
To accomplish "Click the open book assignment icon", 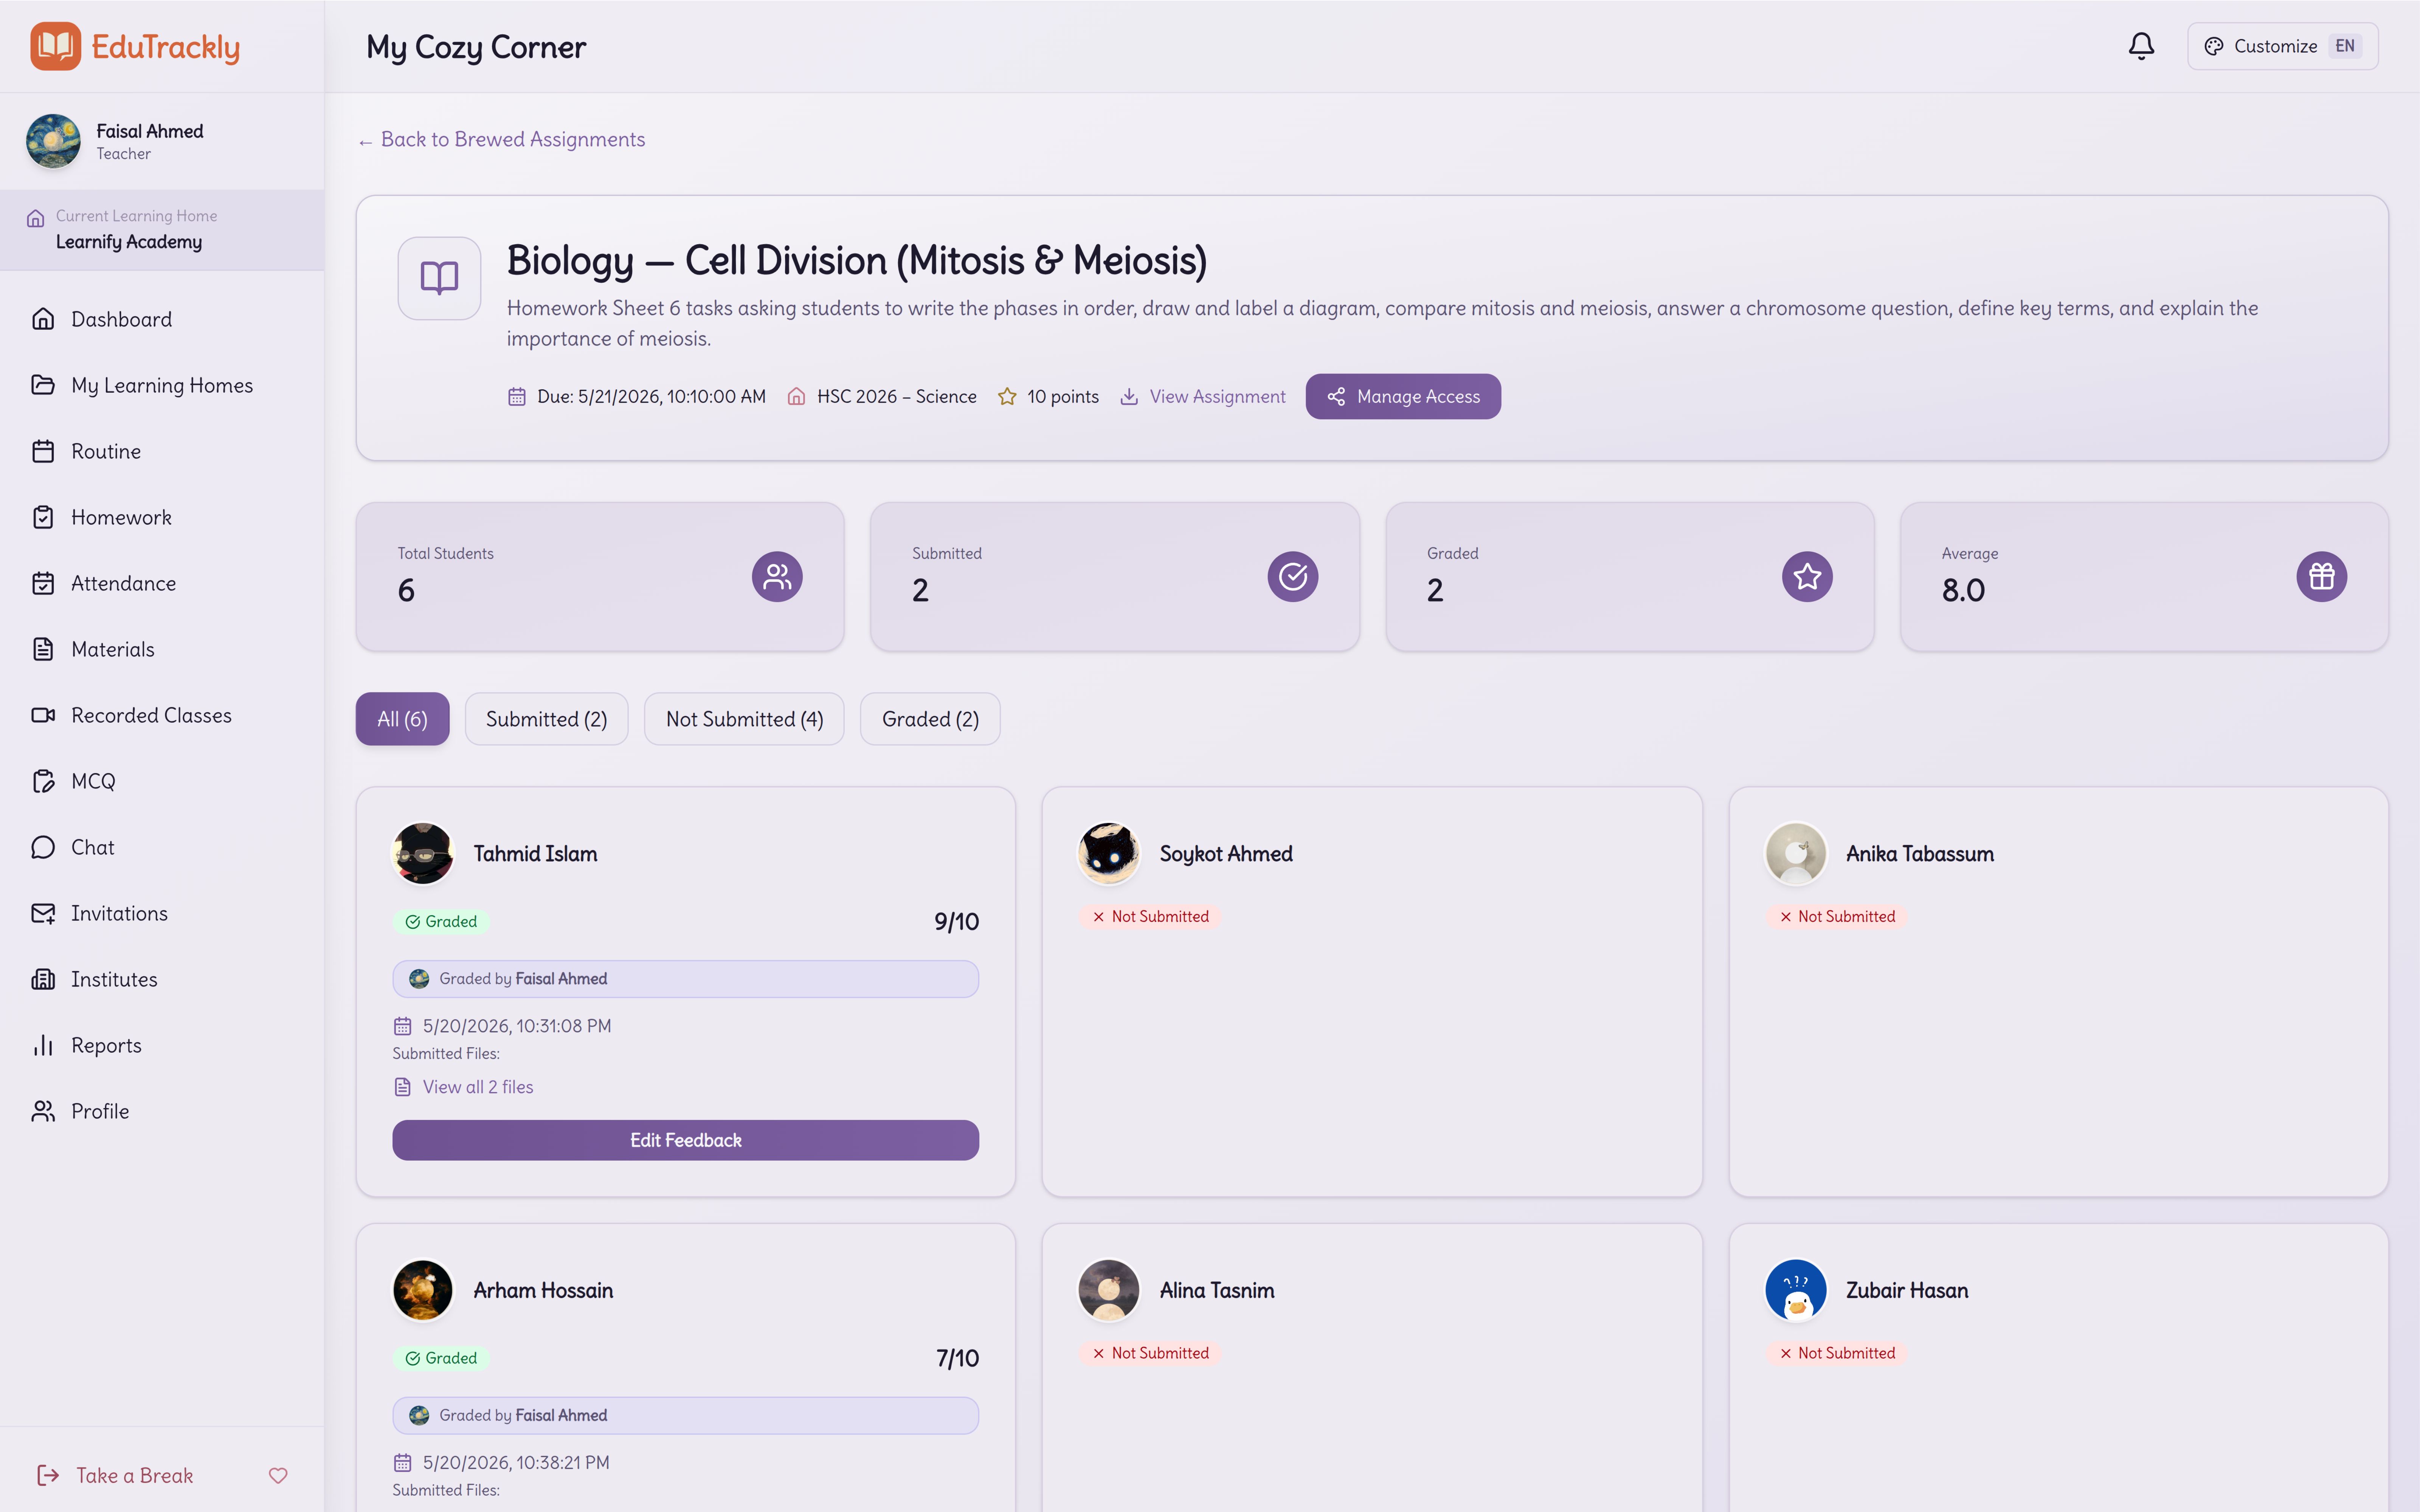I will tap(439, 278).
